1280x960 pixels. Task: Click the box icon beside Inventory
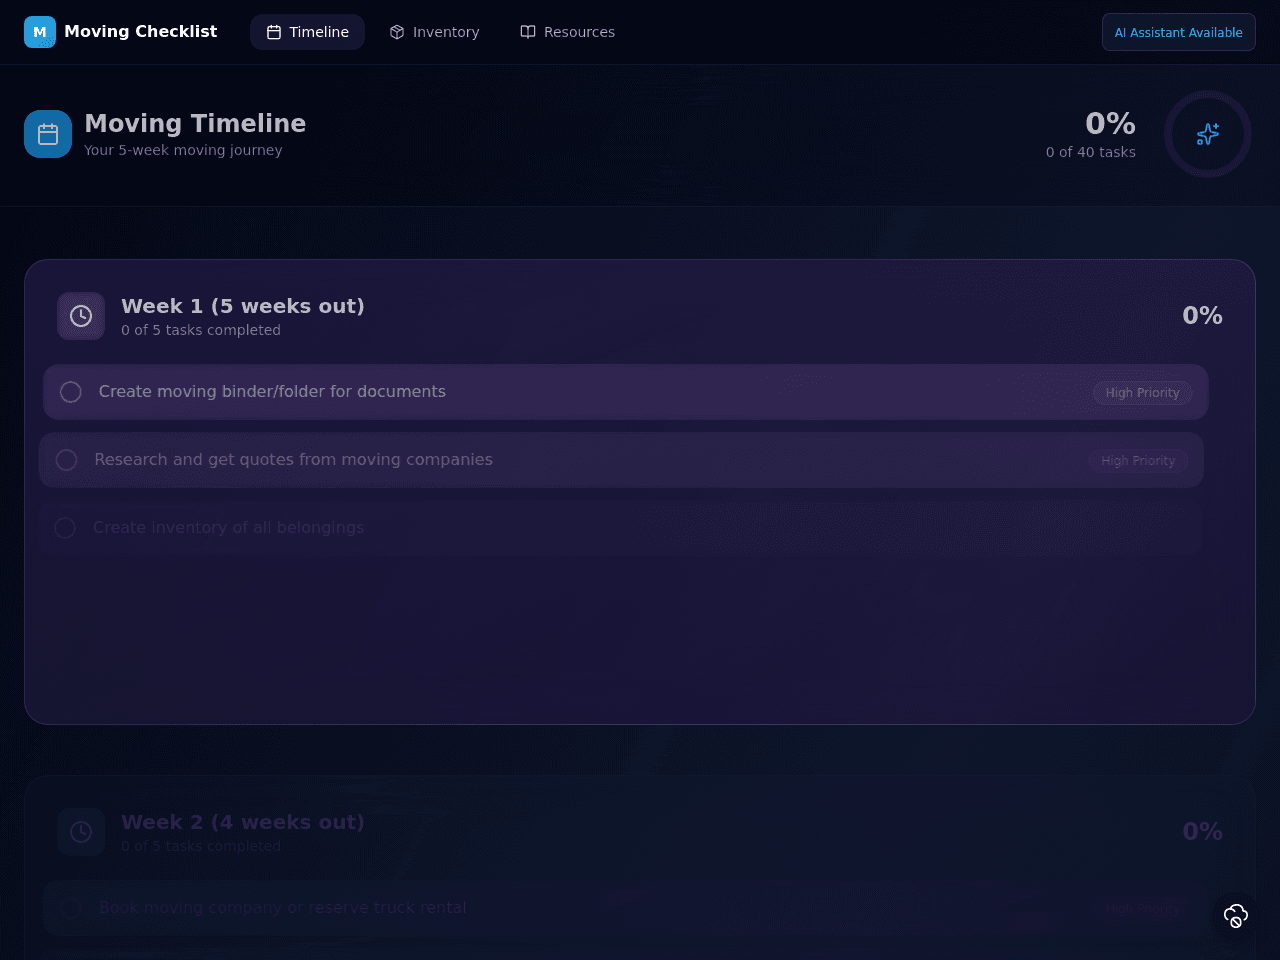pos(397,32)
